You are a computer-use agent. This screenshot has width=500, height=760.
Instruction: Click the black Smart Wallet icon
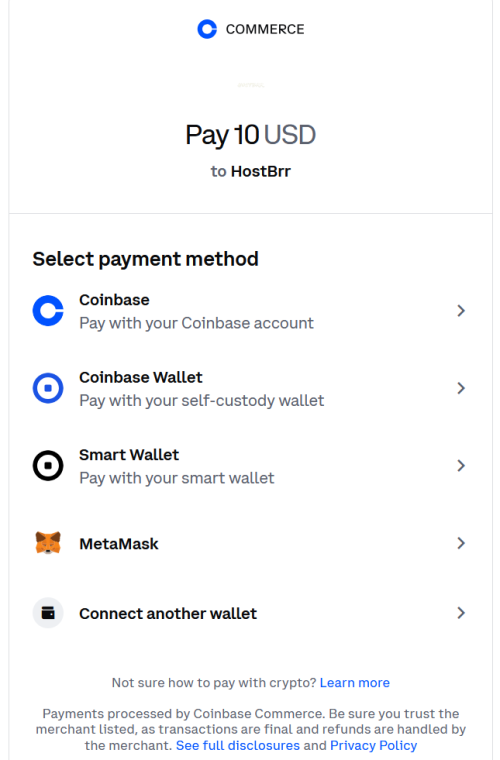[48, 466]
